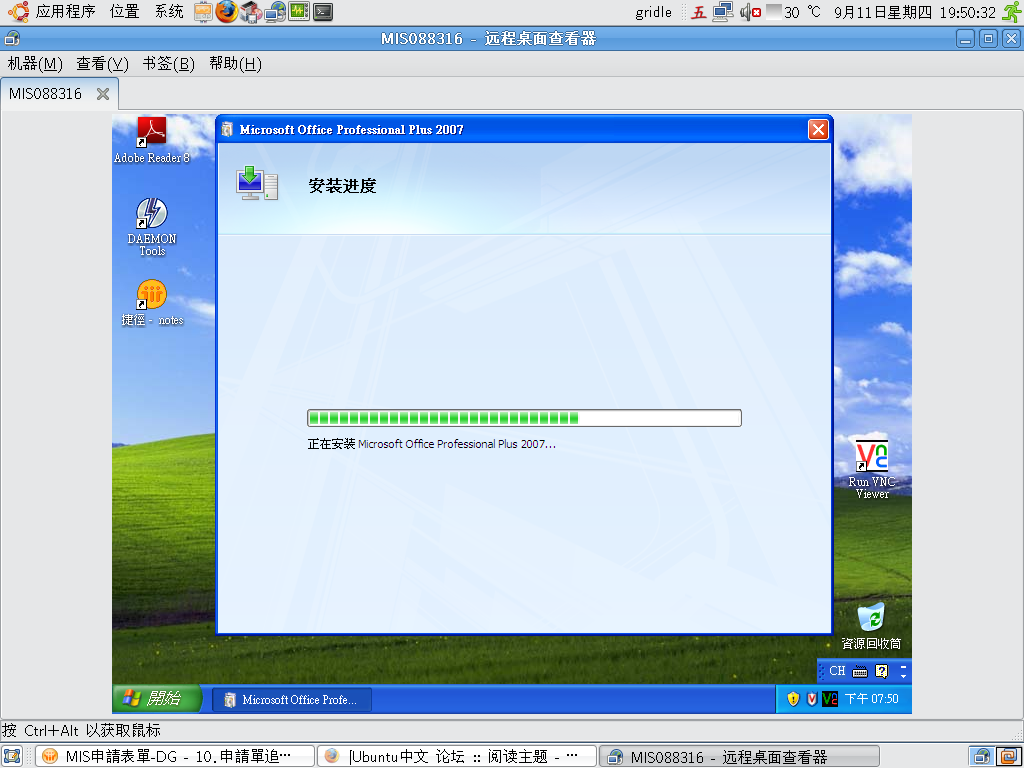Maximize the remote desktop viewer window
This screenshot has height=768, width=1024.
(x=989, y=39)
